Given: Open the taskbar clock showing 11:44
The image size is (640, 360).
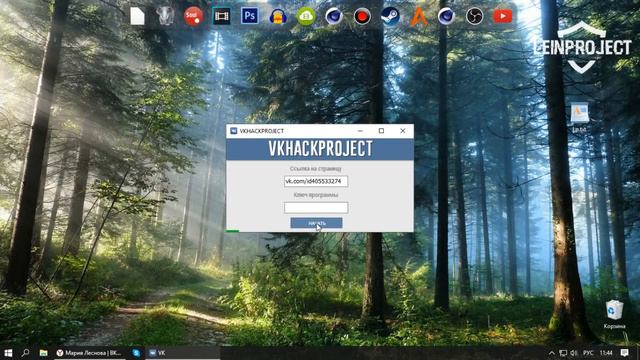Looking at the screenshot, I should pos(606,353).
